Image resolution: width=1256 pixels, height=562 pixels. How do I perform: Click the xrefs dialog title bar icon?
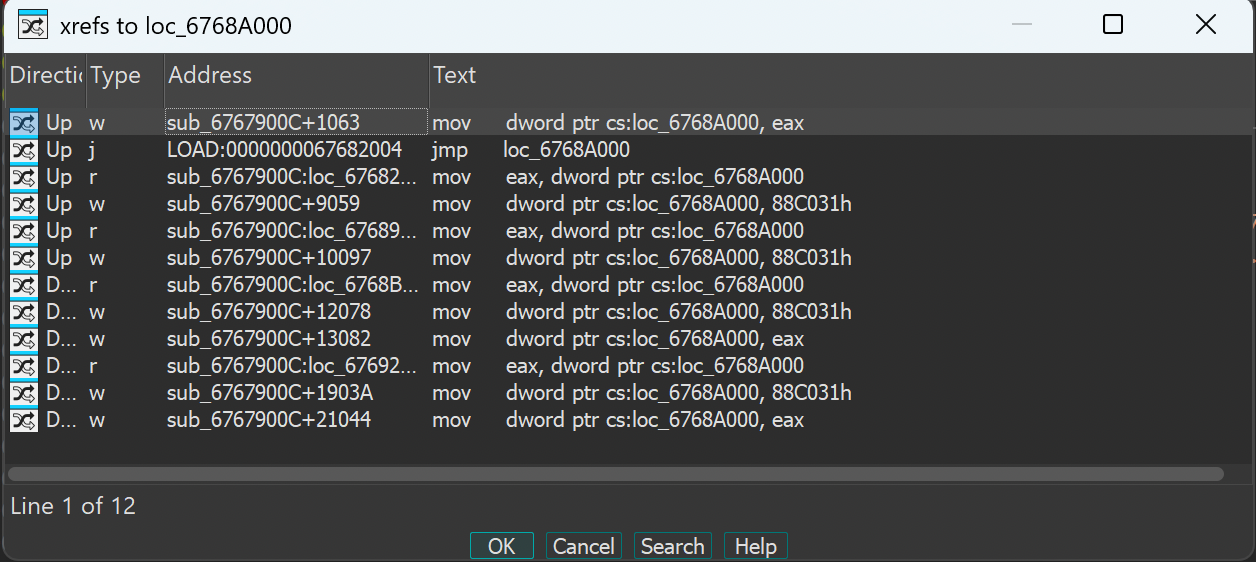[33, 24]
